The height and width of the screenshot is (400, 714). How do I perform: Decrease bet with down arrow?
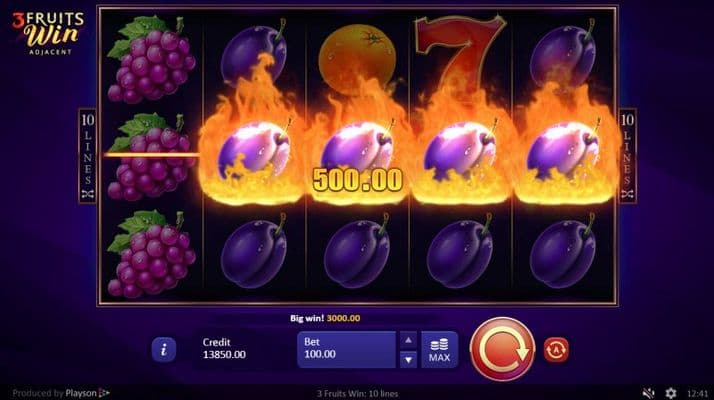click(x=408, y=360)
